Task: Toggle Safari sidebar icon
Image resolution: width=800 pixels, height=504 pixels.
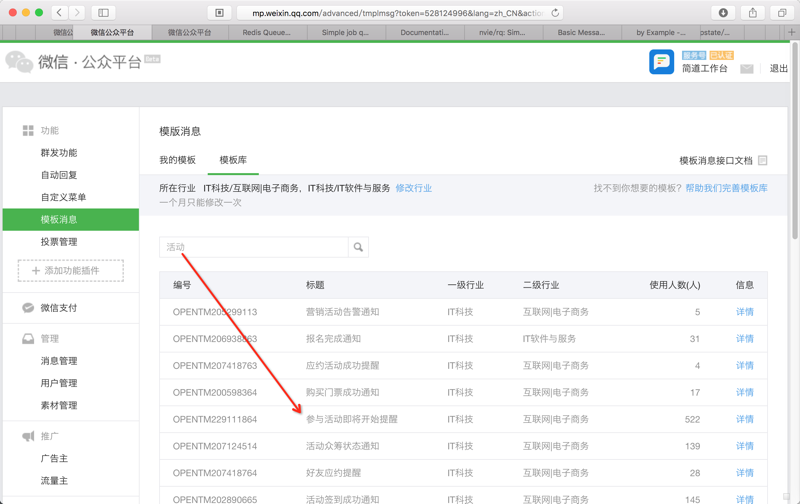Action: (103, 13)
